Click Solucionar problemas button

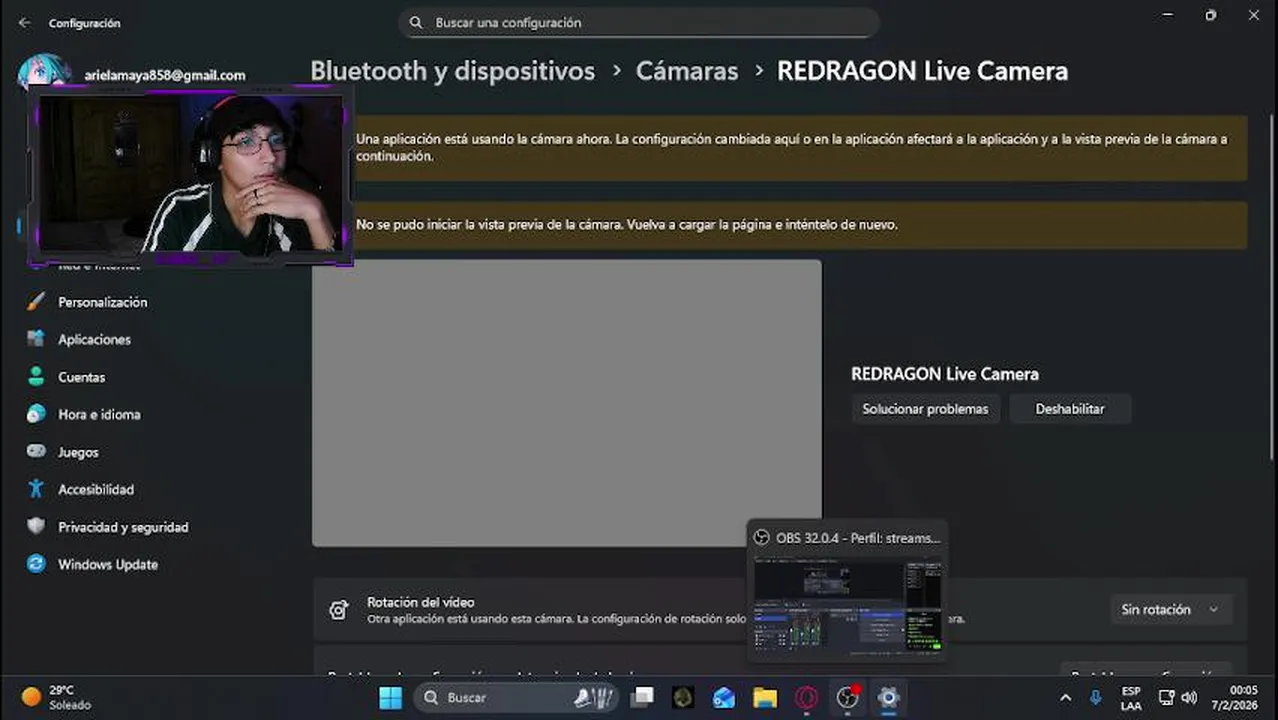(925, 409)
